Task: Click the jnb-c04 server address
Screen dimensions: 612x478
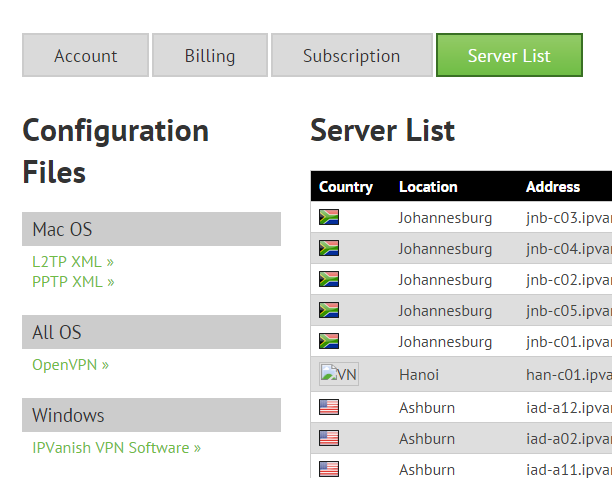Action: coord(569,249)
